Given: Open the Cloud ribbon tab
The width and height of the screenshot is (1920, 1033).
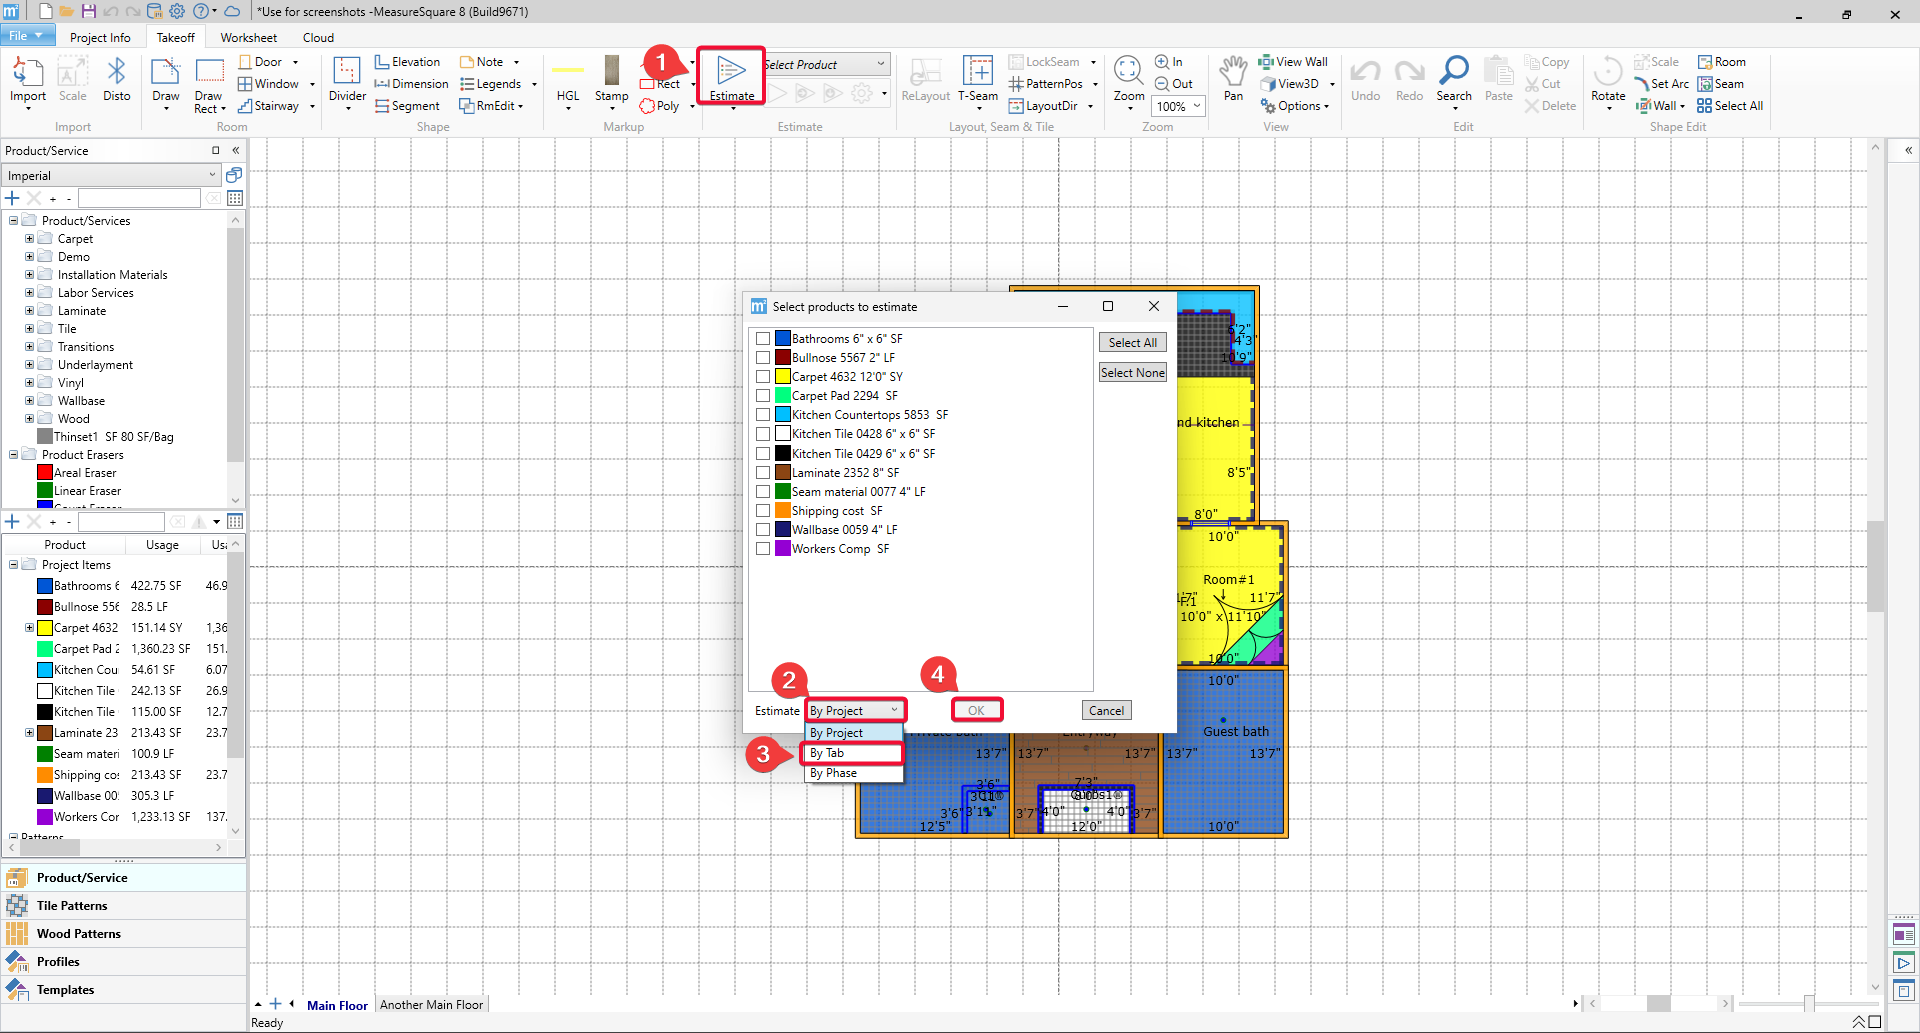Looking at the screenshot, I should click(318, 38).
